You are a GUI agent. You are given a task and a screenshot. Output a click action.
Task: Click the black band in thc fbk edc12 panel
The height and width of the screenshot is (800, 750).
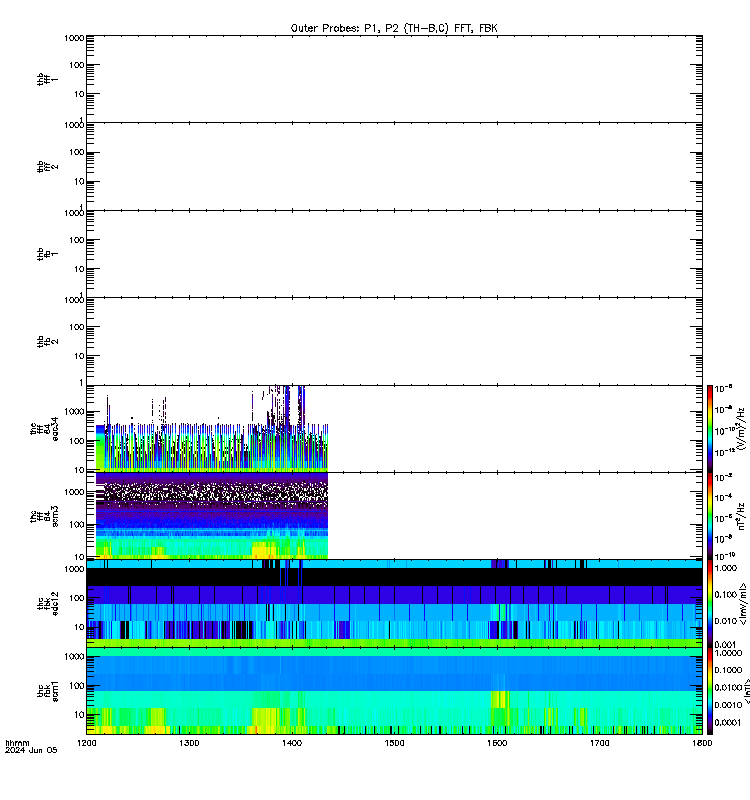pyautogui.click(x=394, y=578)
